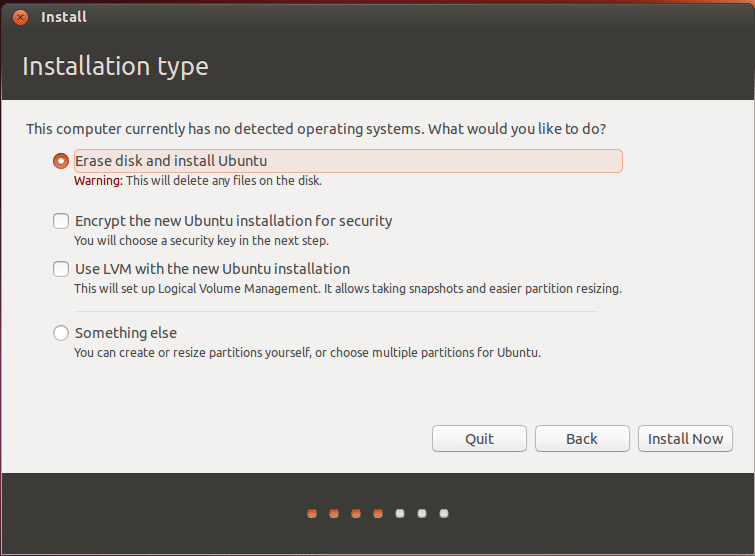The height and width of the screenshot is (556, 755).
Task: Click the Use LVM with the new Ubuntu label
Action: click(212, 269)
